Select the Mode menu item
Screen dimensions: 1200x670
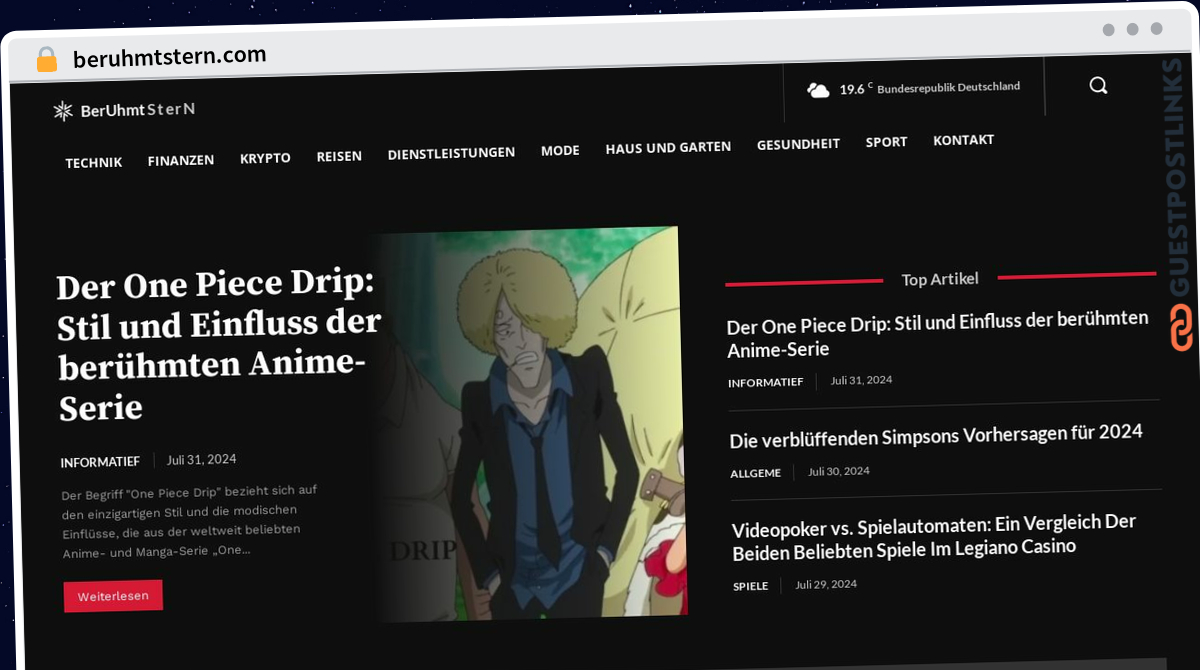pyautogui.click(x=560, y=150)
